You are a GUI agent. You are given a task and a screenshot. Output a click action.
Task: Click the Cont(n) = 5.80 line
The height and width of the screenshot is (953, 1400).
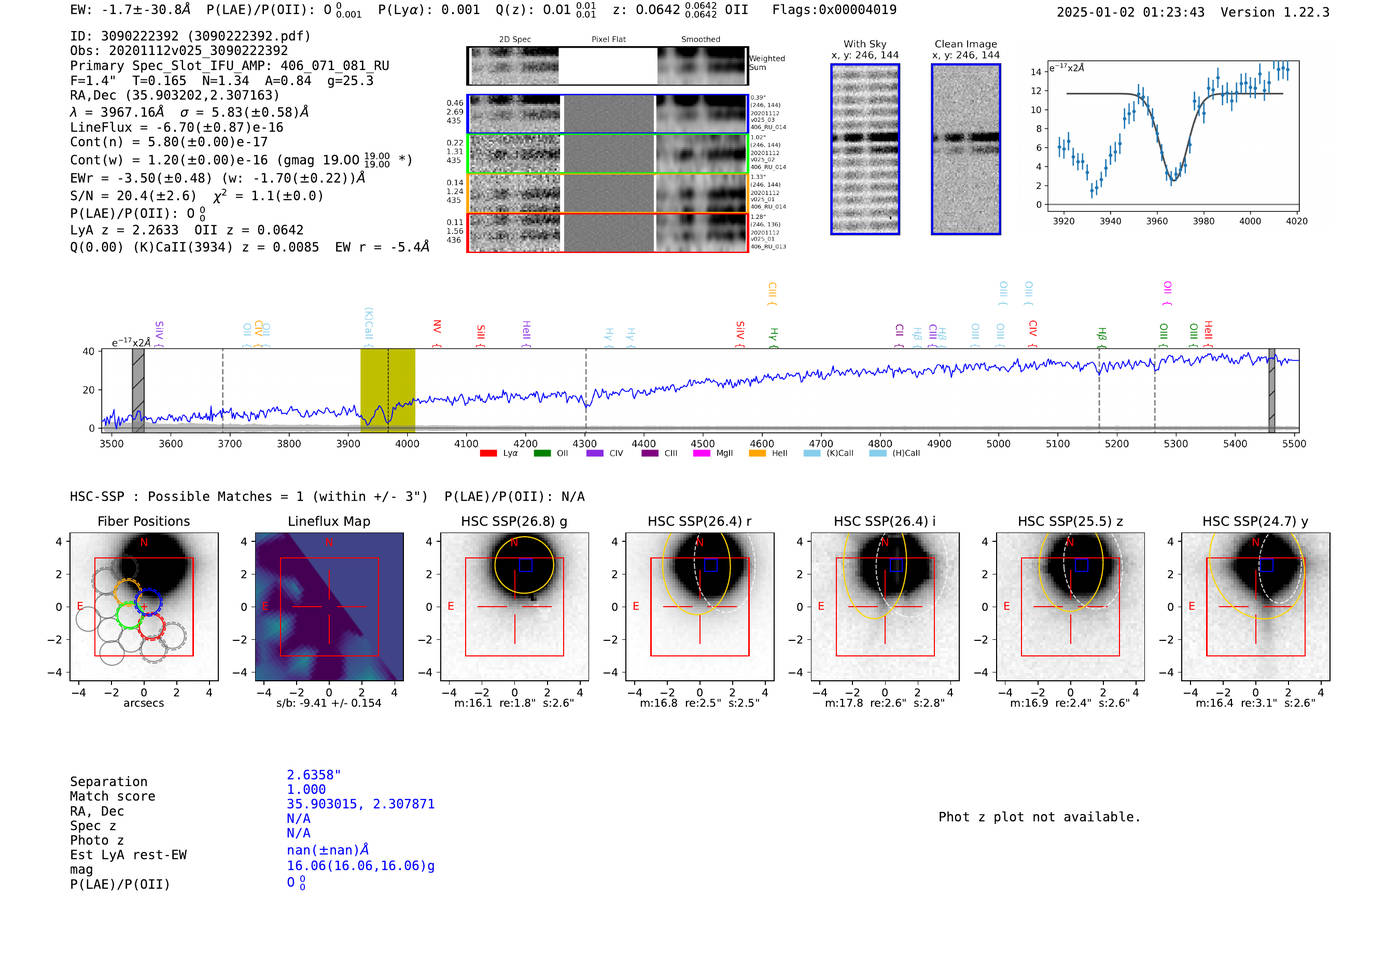click(x=169, y=142)
